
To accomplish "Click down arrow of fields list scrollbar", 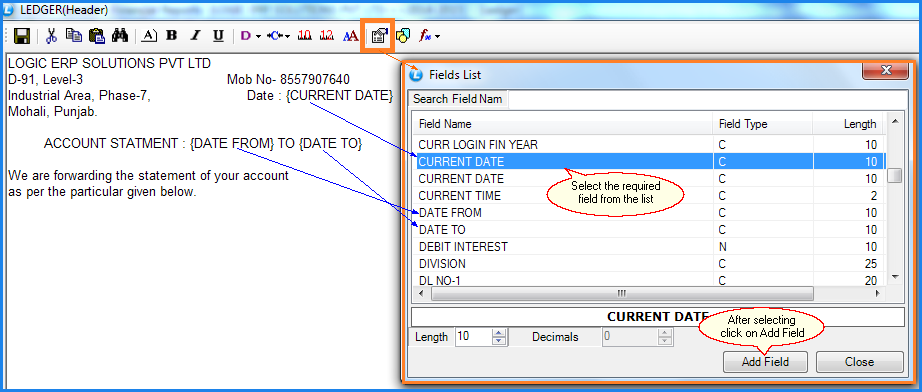I will coord(895,276).
